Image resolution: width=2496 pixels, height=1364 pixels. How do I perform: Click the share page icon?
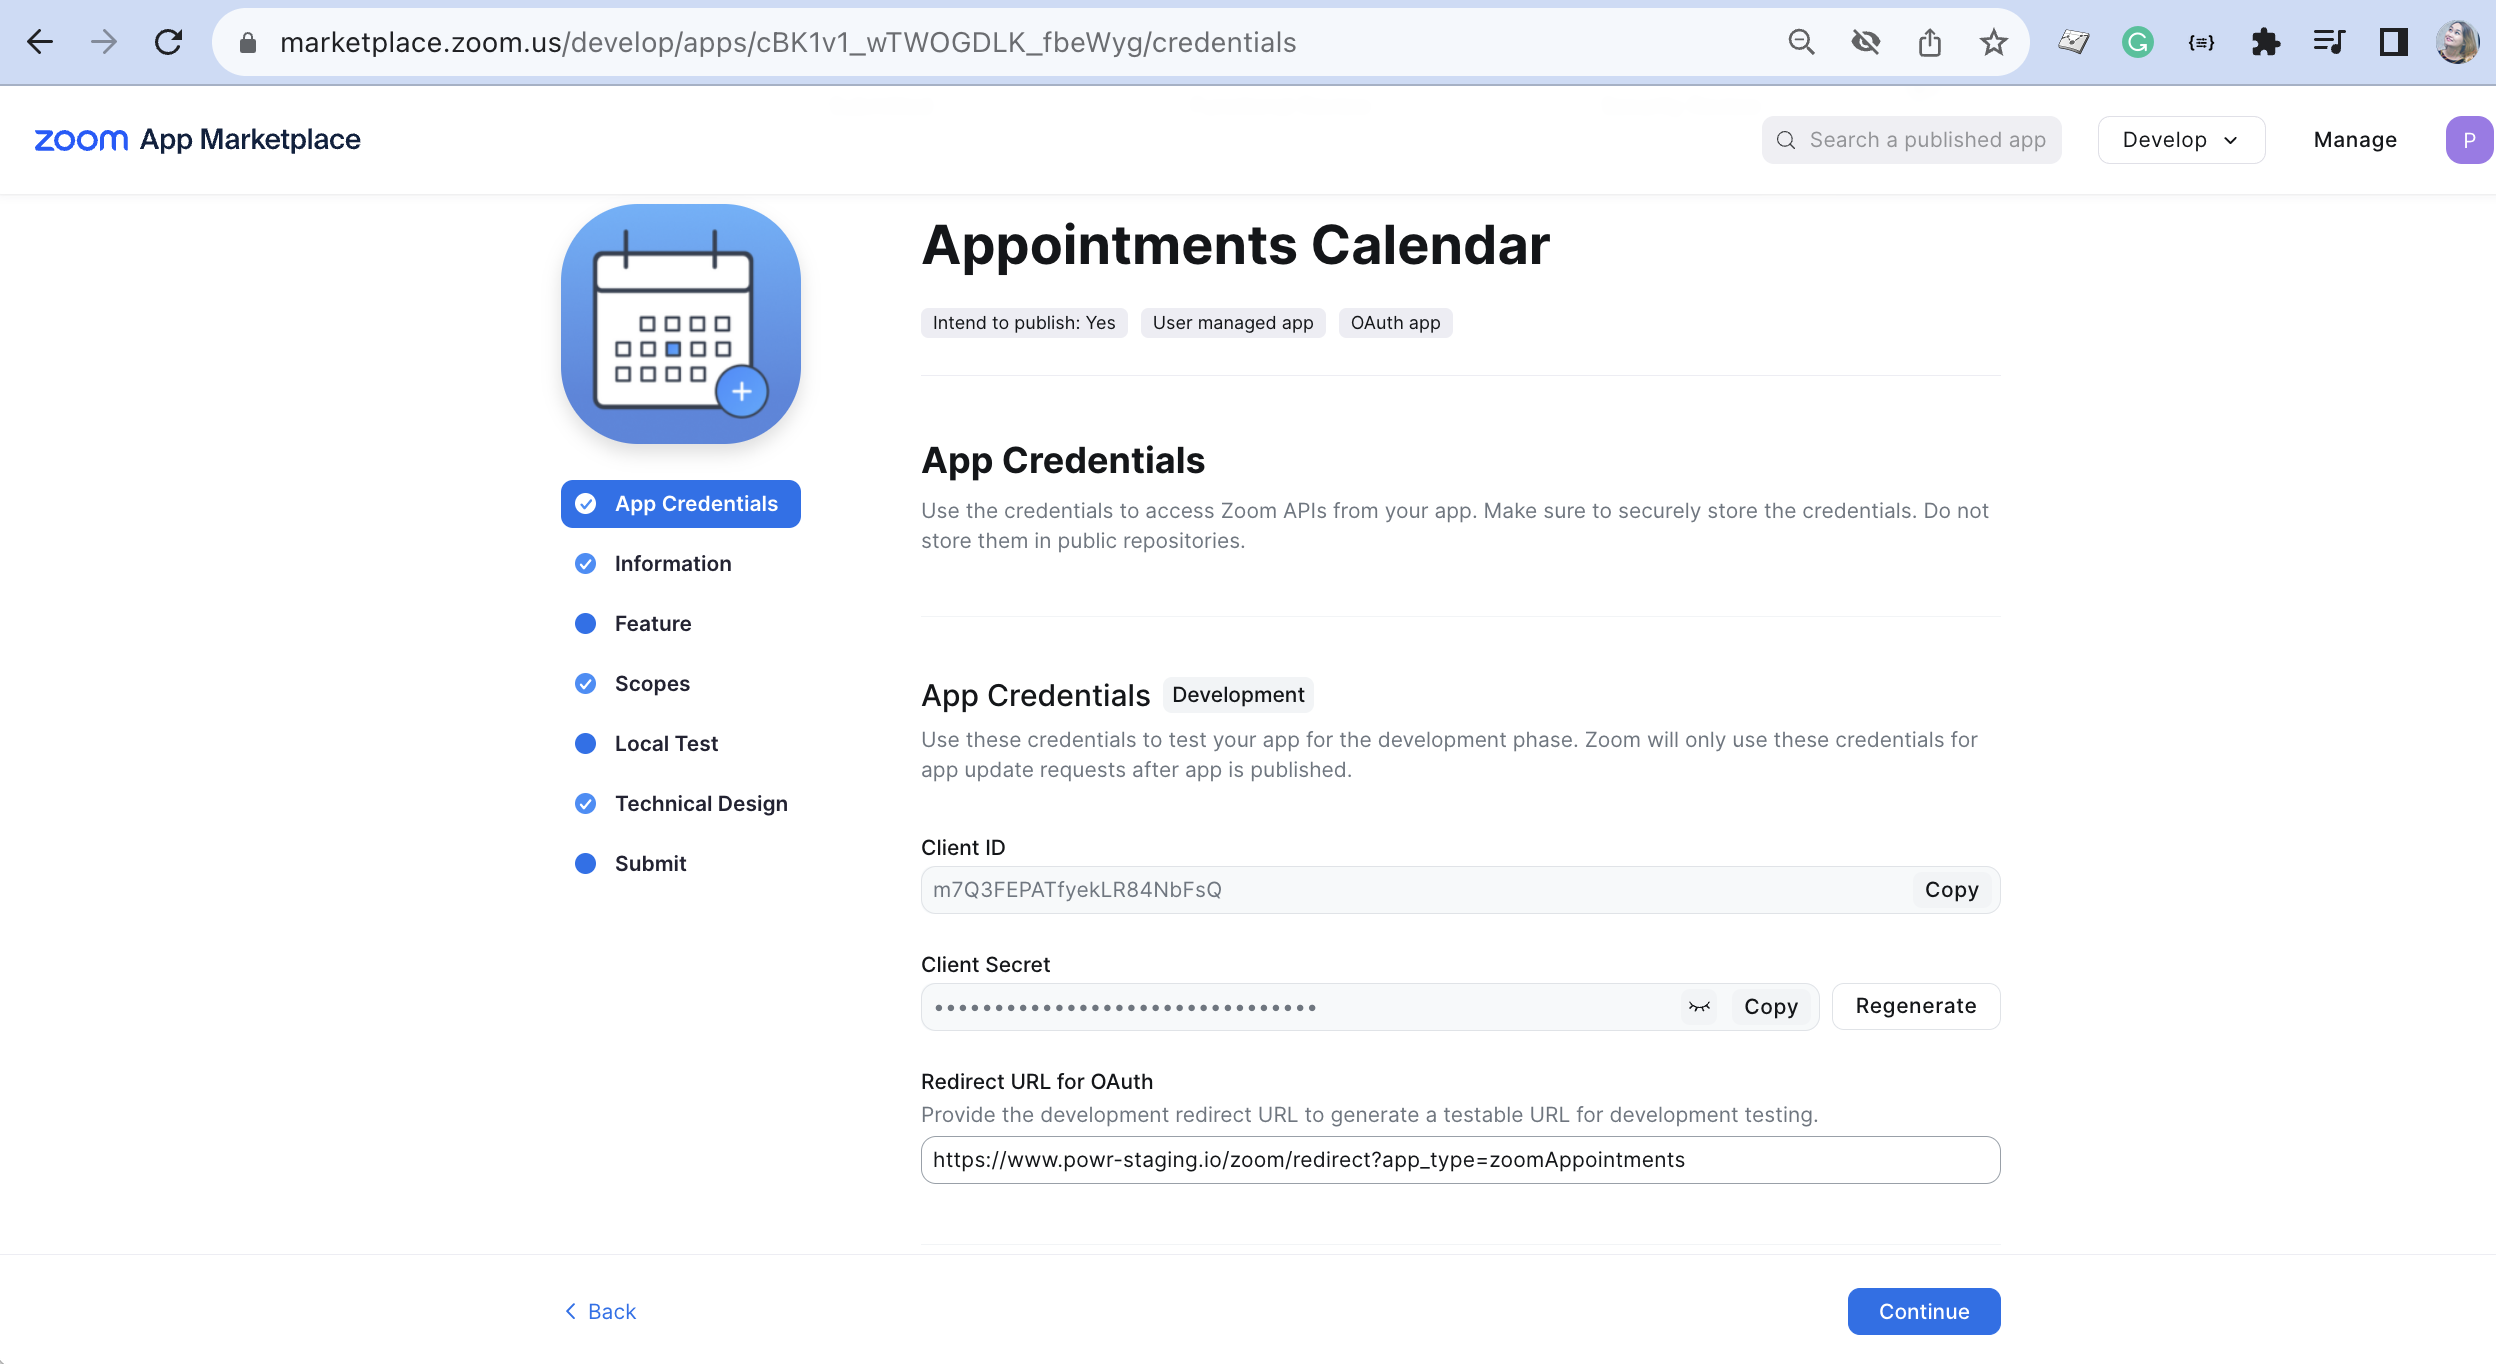tap(1929, 42)
